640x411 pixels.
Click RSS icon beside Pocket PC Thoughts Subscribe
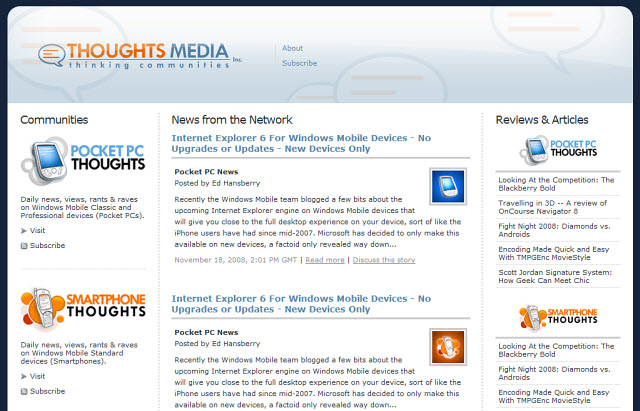pos(24,246)
